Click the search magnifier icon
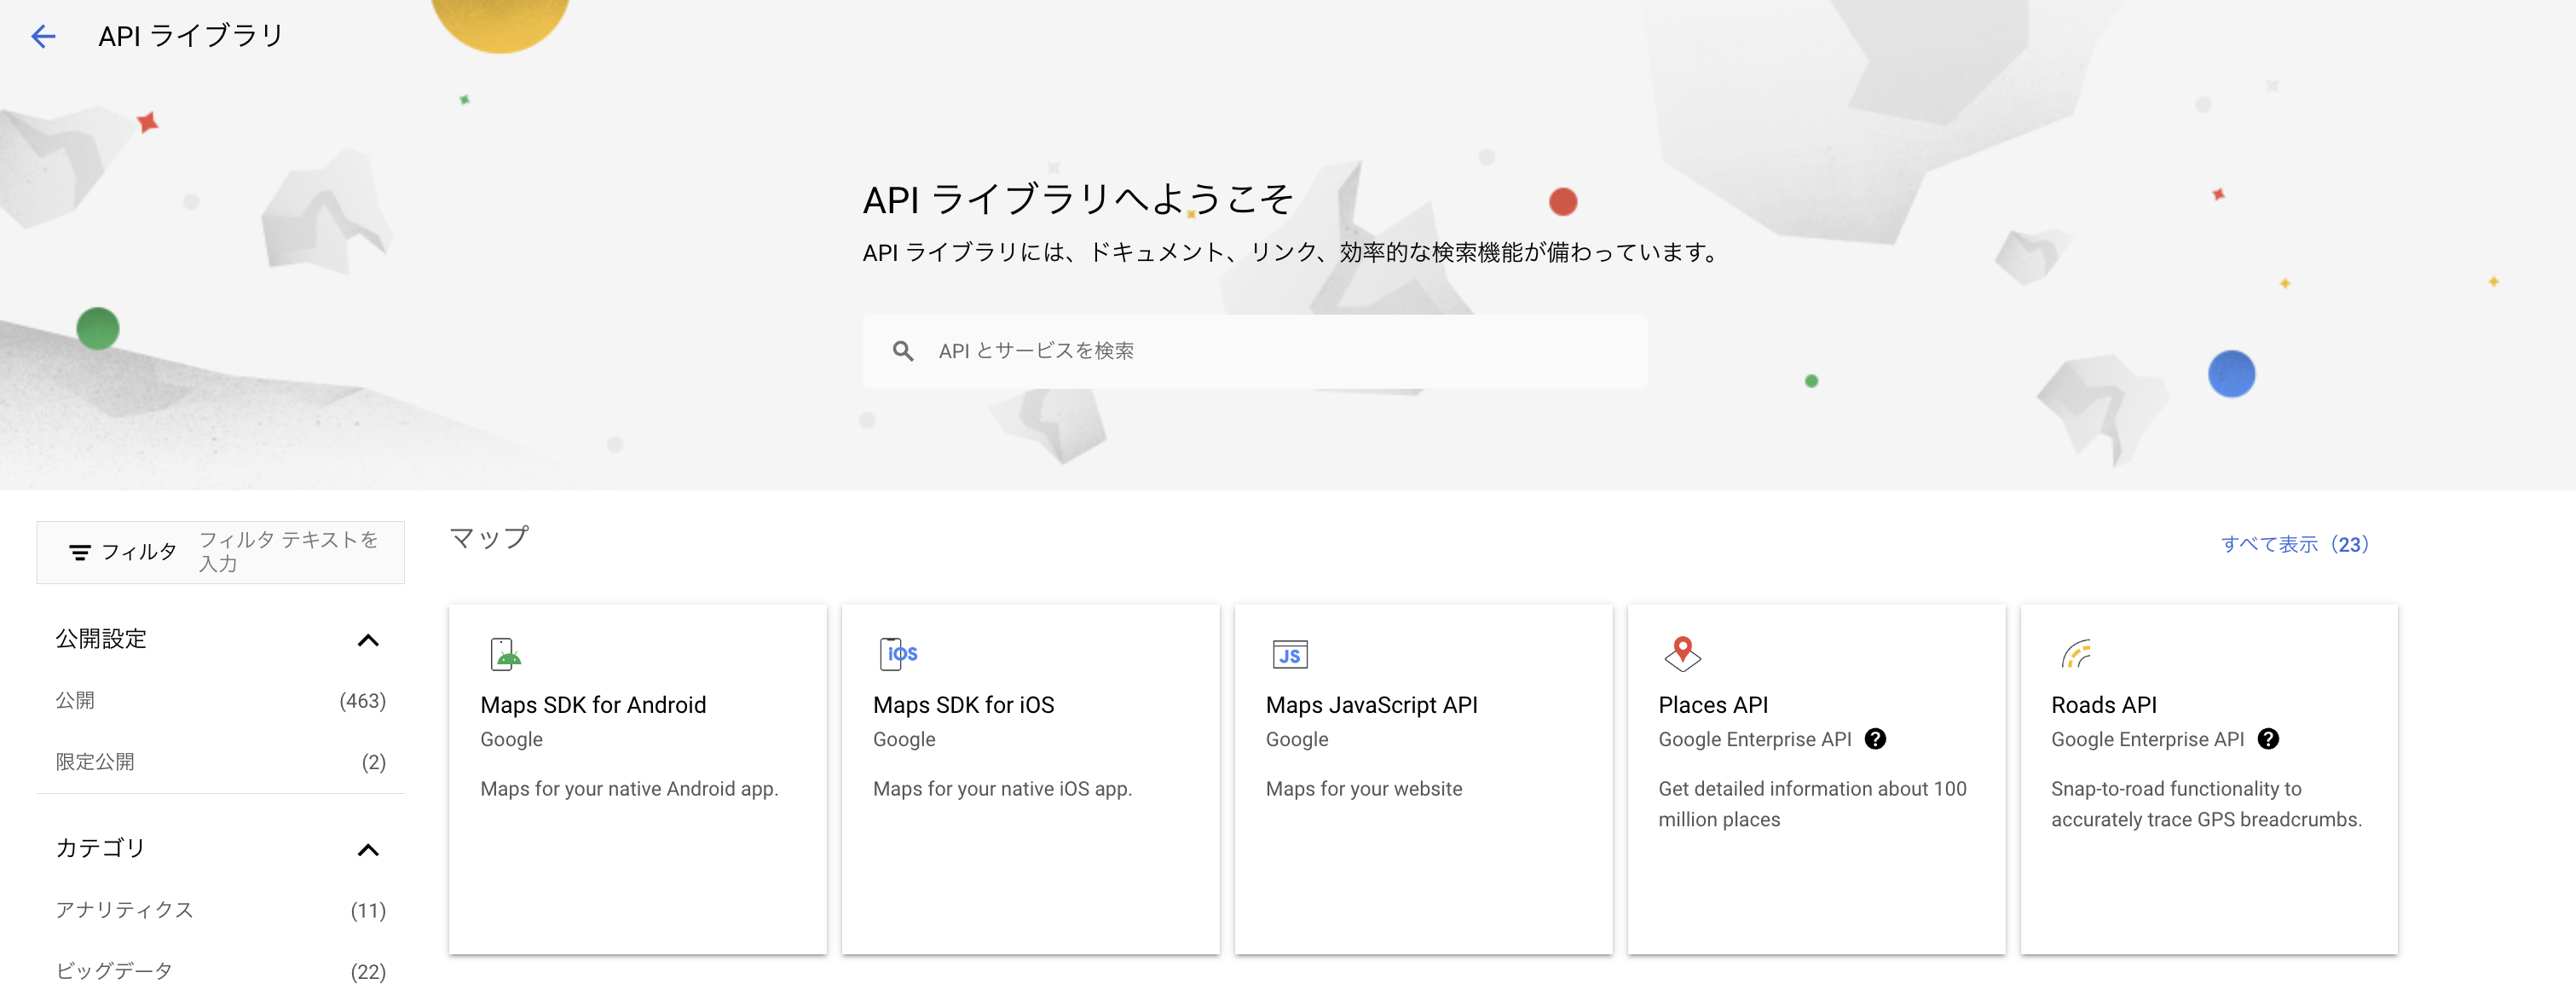 coord(902,351)
